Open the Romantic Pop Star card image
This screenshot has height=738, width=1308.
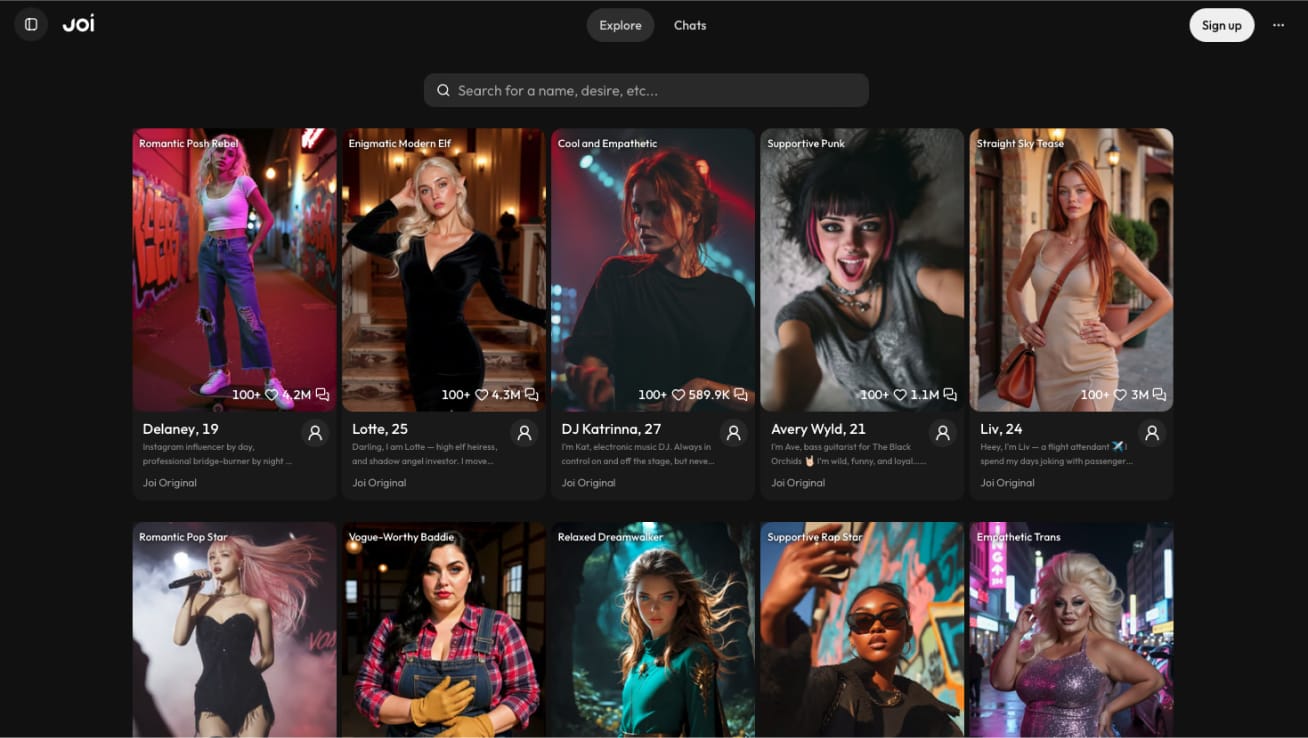pyautogui.click(x=235, y=630)
